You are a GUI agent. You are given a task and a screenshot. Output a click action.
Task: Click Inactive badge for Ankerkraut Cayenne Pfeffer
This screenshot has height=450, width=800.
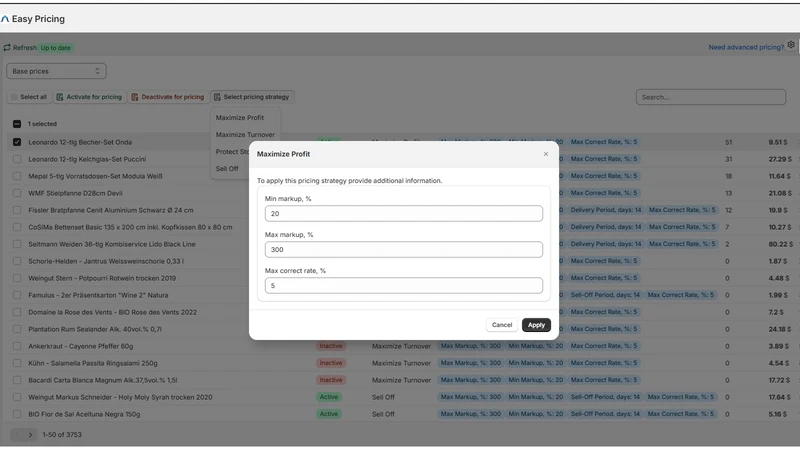pos(331,346)
